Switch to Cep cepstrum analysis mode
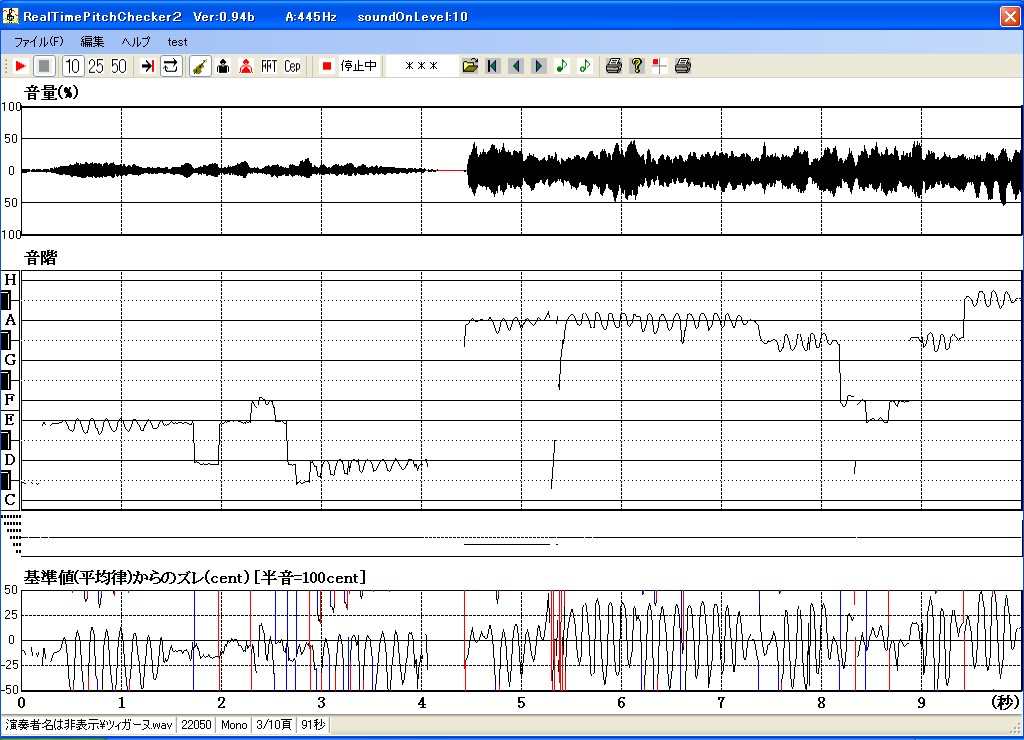 tap(292, 66)
